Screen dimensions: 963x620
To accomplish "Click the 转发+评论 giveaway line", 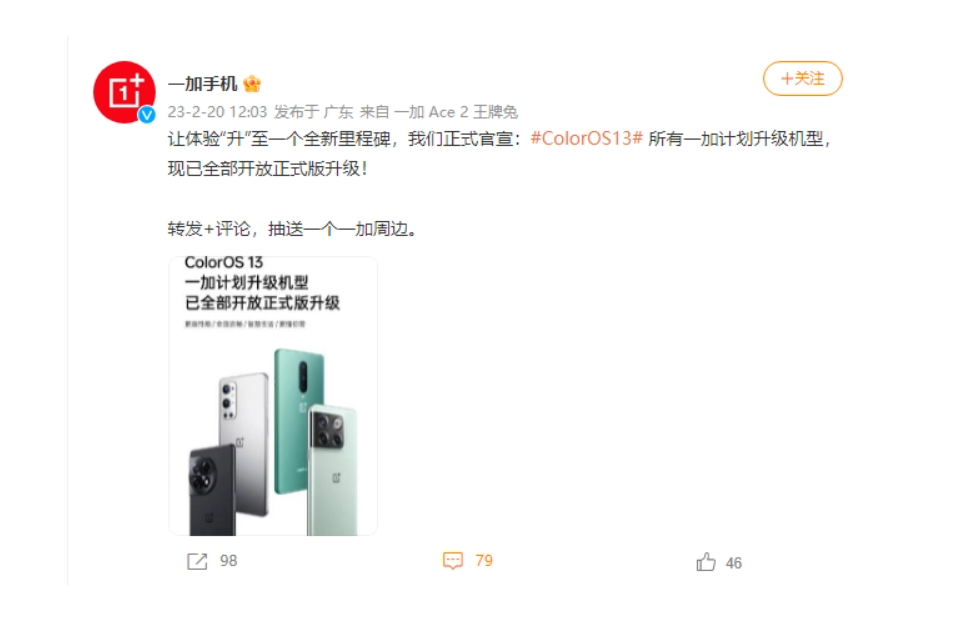I will (292, 229).
